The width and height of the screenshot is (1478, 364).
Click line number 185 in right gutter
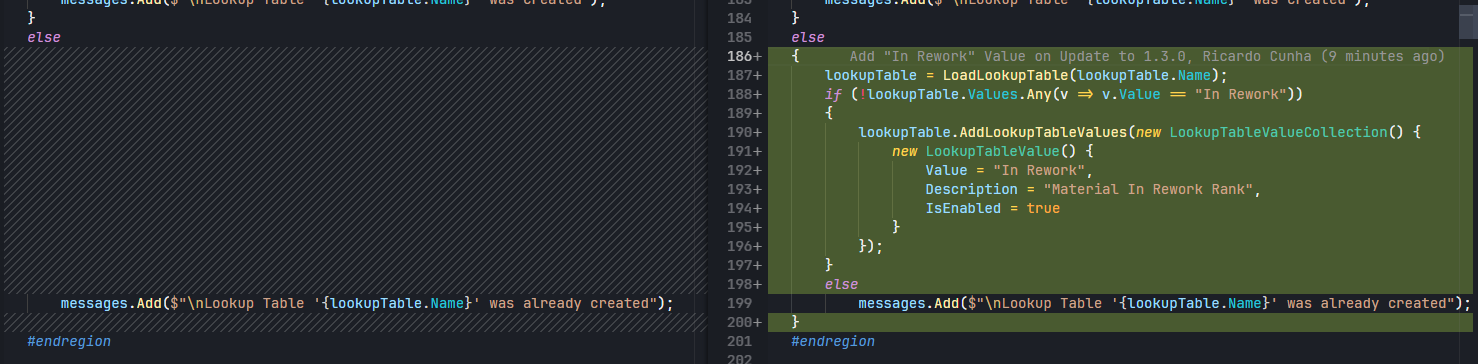point(740,38)
